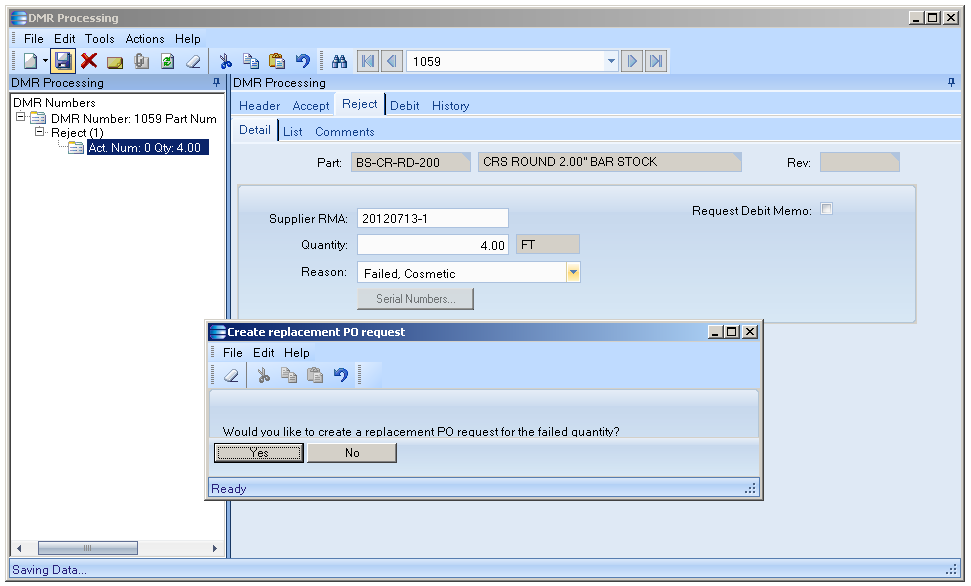
Task: Click the green Refresh icon
Action: pos(167,61)
